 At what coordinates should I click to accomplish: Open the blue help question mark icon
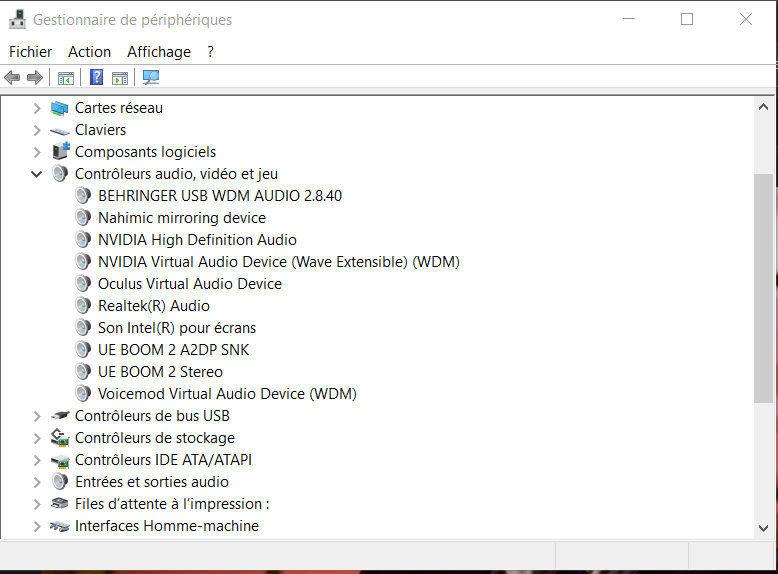96,77
